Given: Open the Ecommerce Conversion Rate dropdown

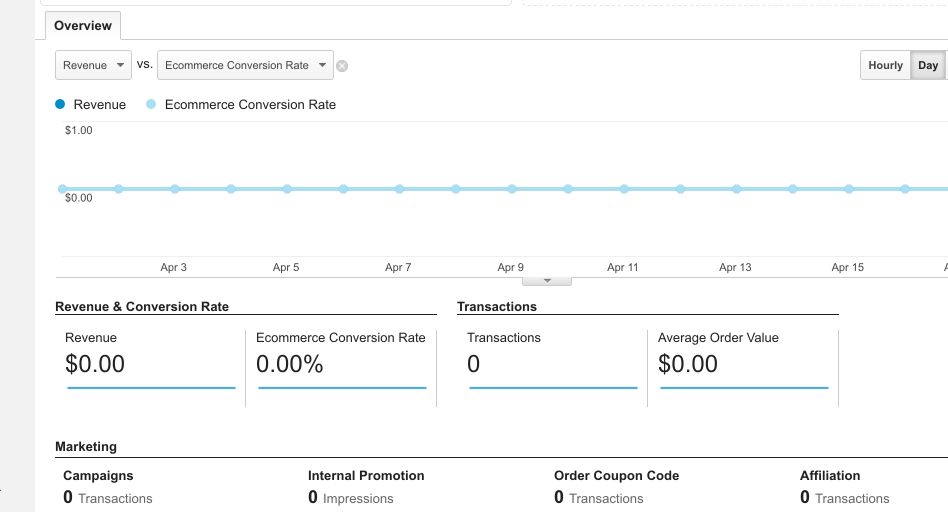Looking at the screenshot, I should [245, 66].
